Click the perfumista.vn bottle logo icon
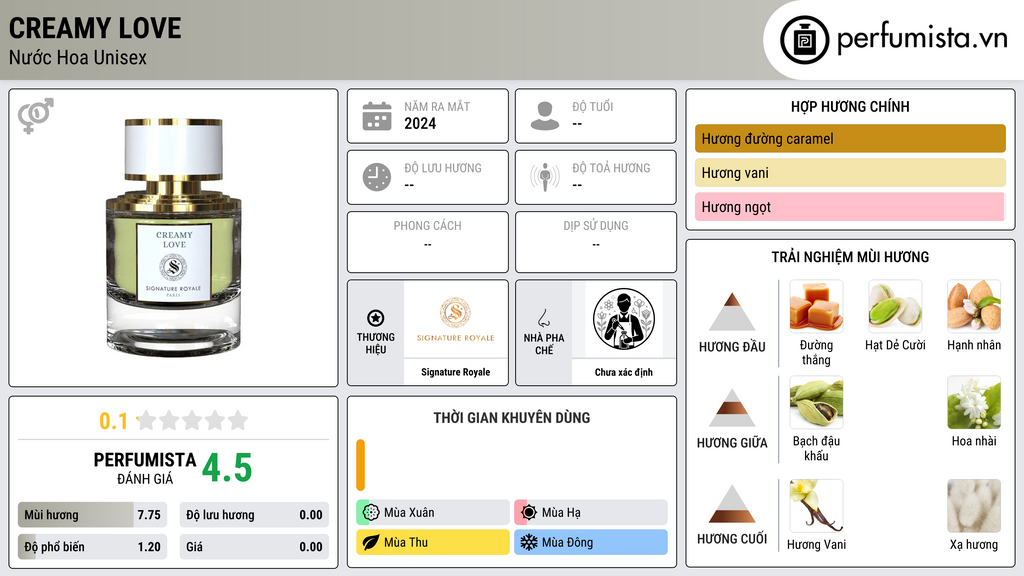Image resolution: width=1024 pixels, height=576 pixels. (x=804, y=40)
